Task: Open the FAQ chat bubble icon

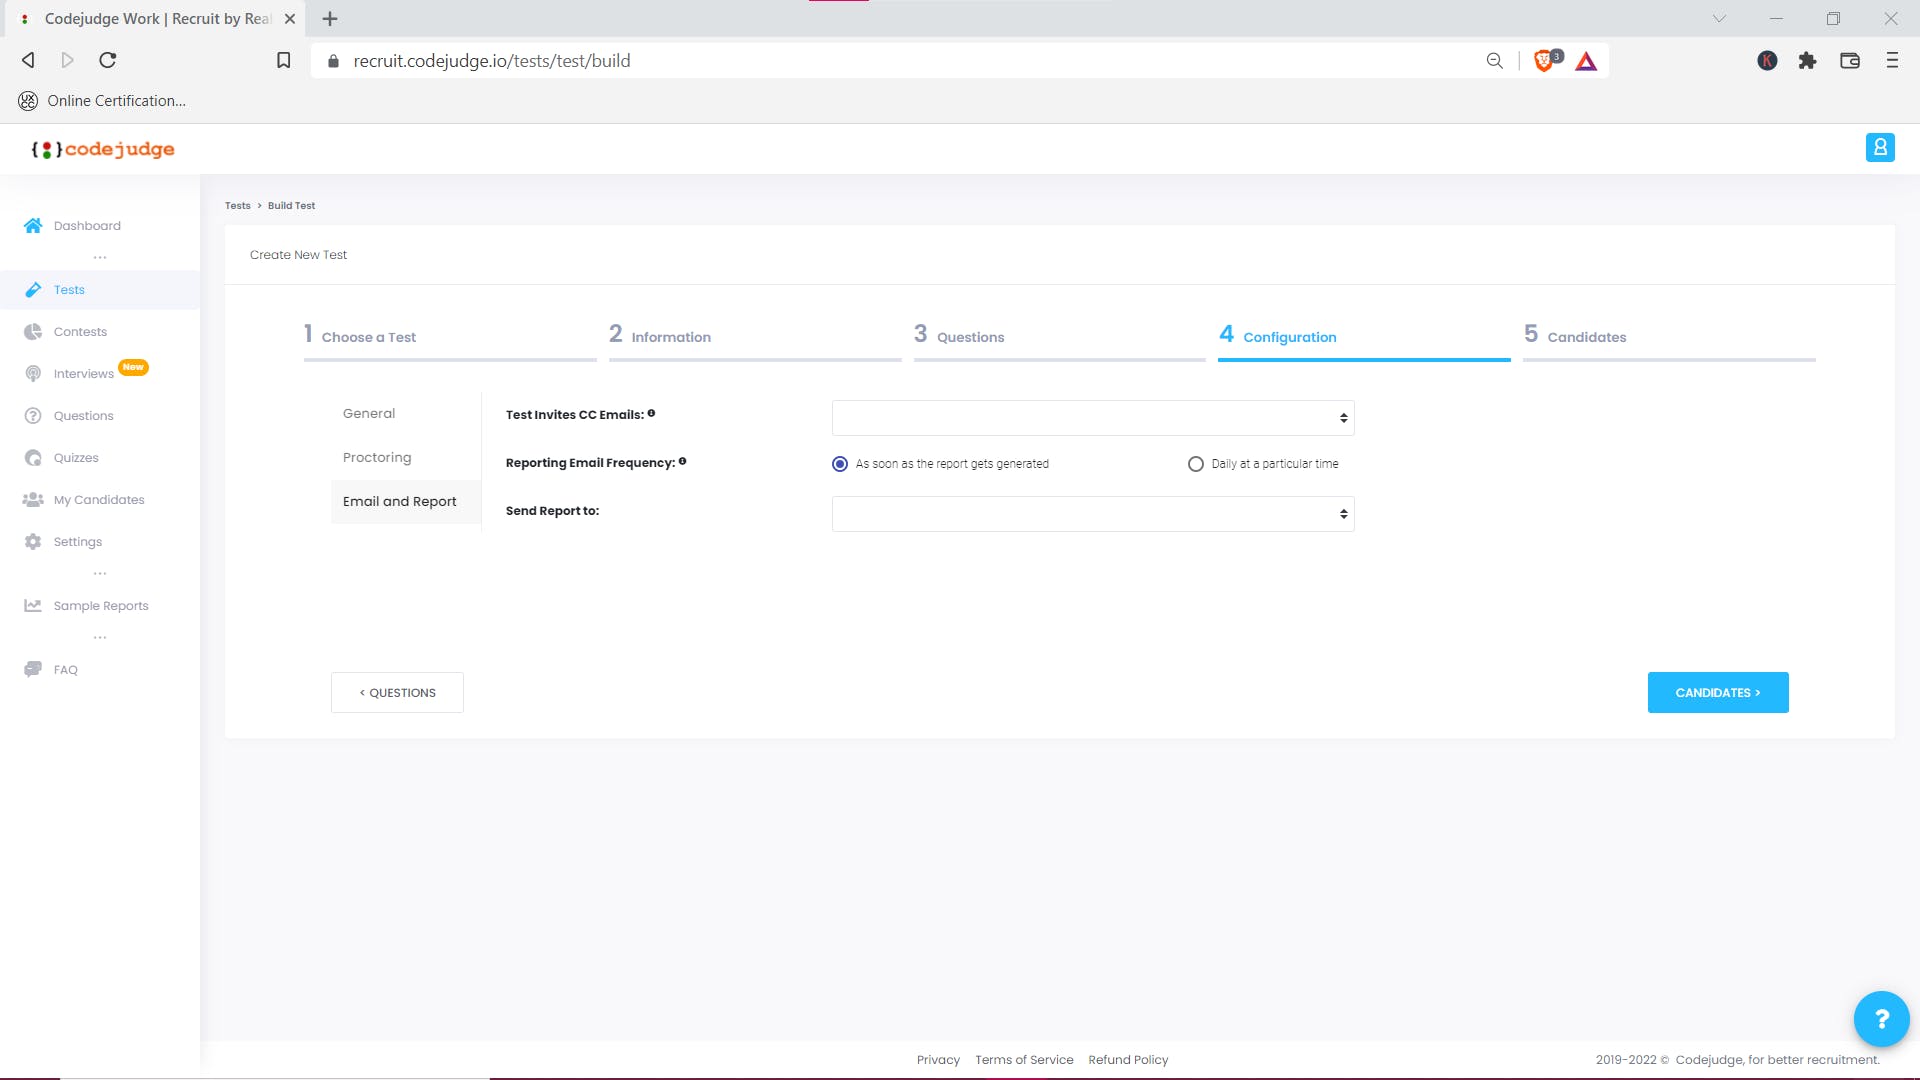Action: pos(33,670)
